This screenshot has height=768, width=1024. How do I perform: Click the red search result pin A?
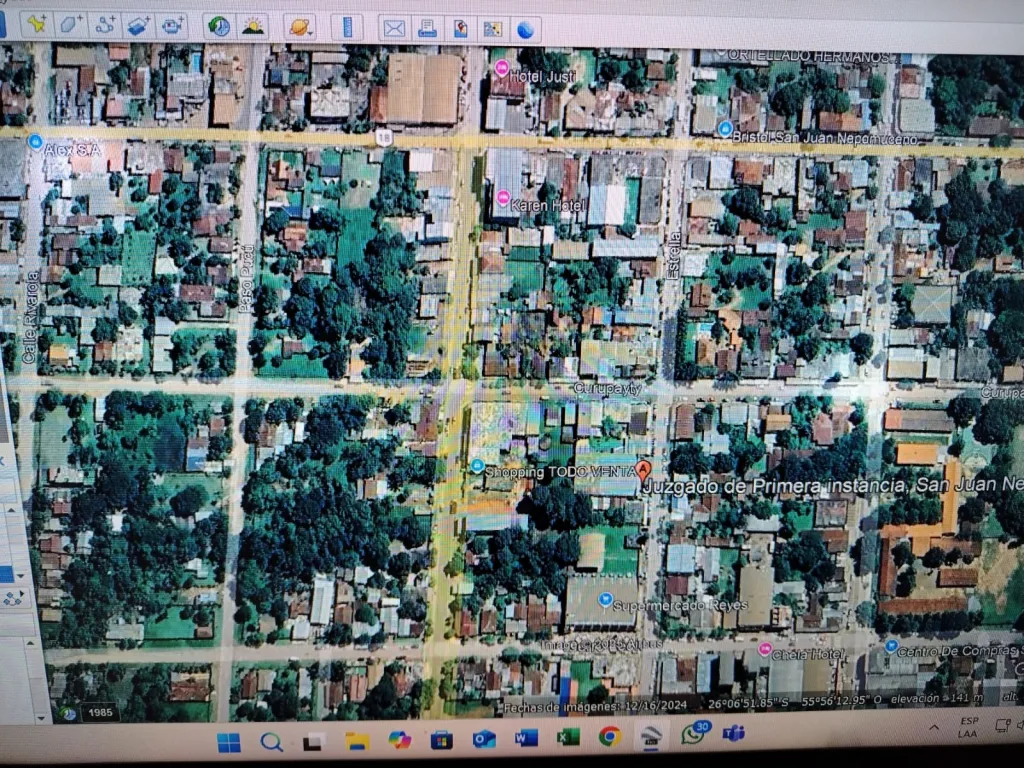click(x=643, y=470)
